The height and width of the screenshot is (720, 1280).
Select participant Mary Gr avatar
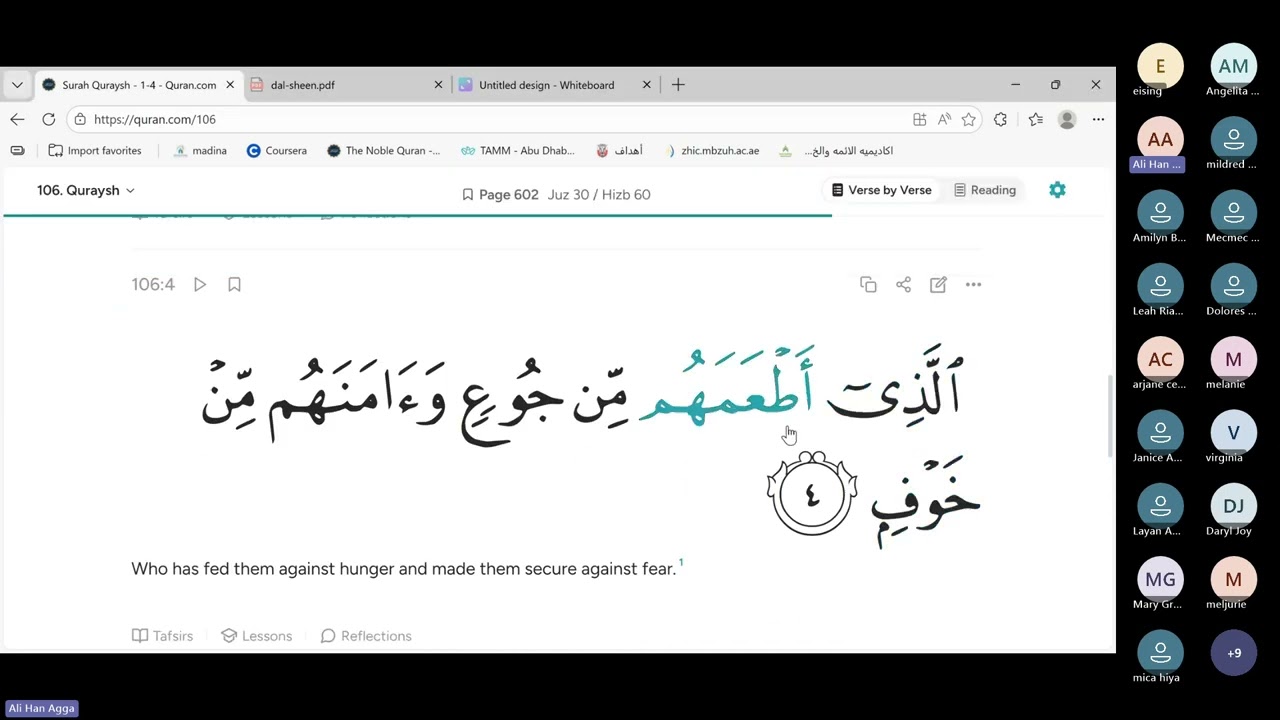(1160, 579)
